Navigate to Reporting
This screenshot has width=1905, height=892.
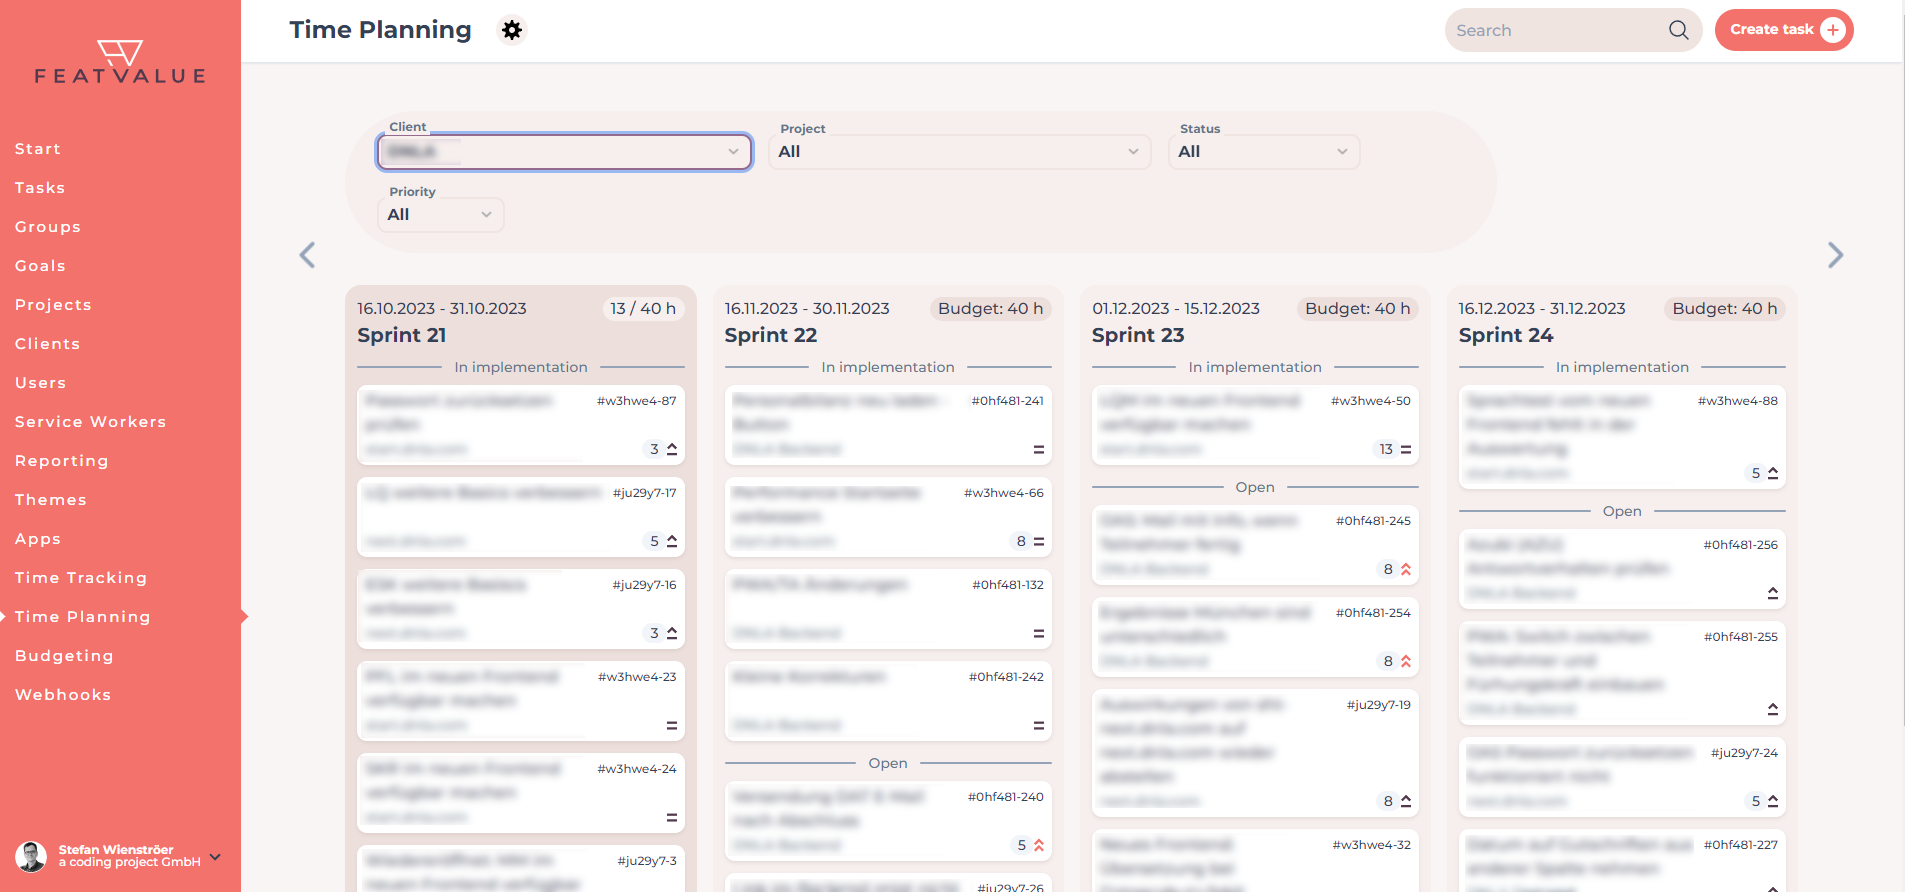point(61,461)
